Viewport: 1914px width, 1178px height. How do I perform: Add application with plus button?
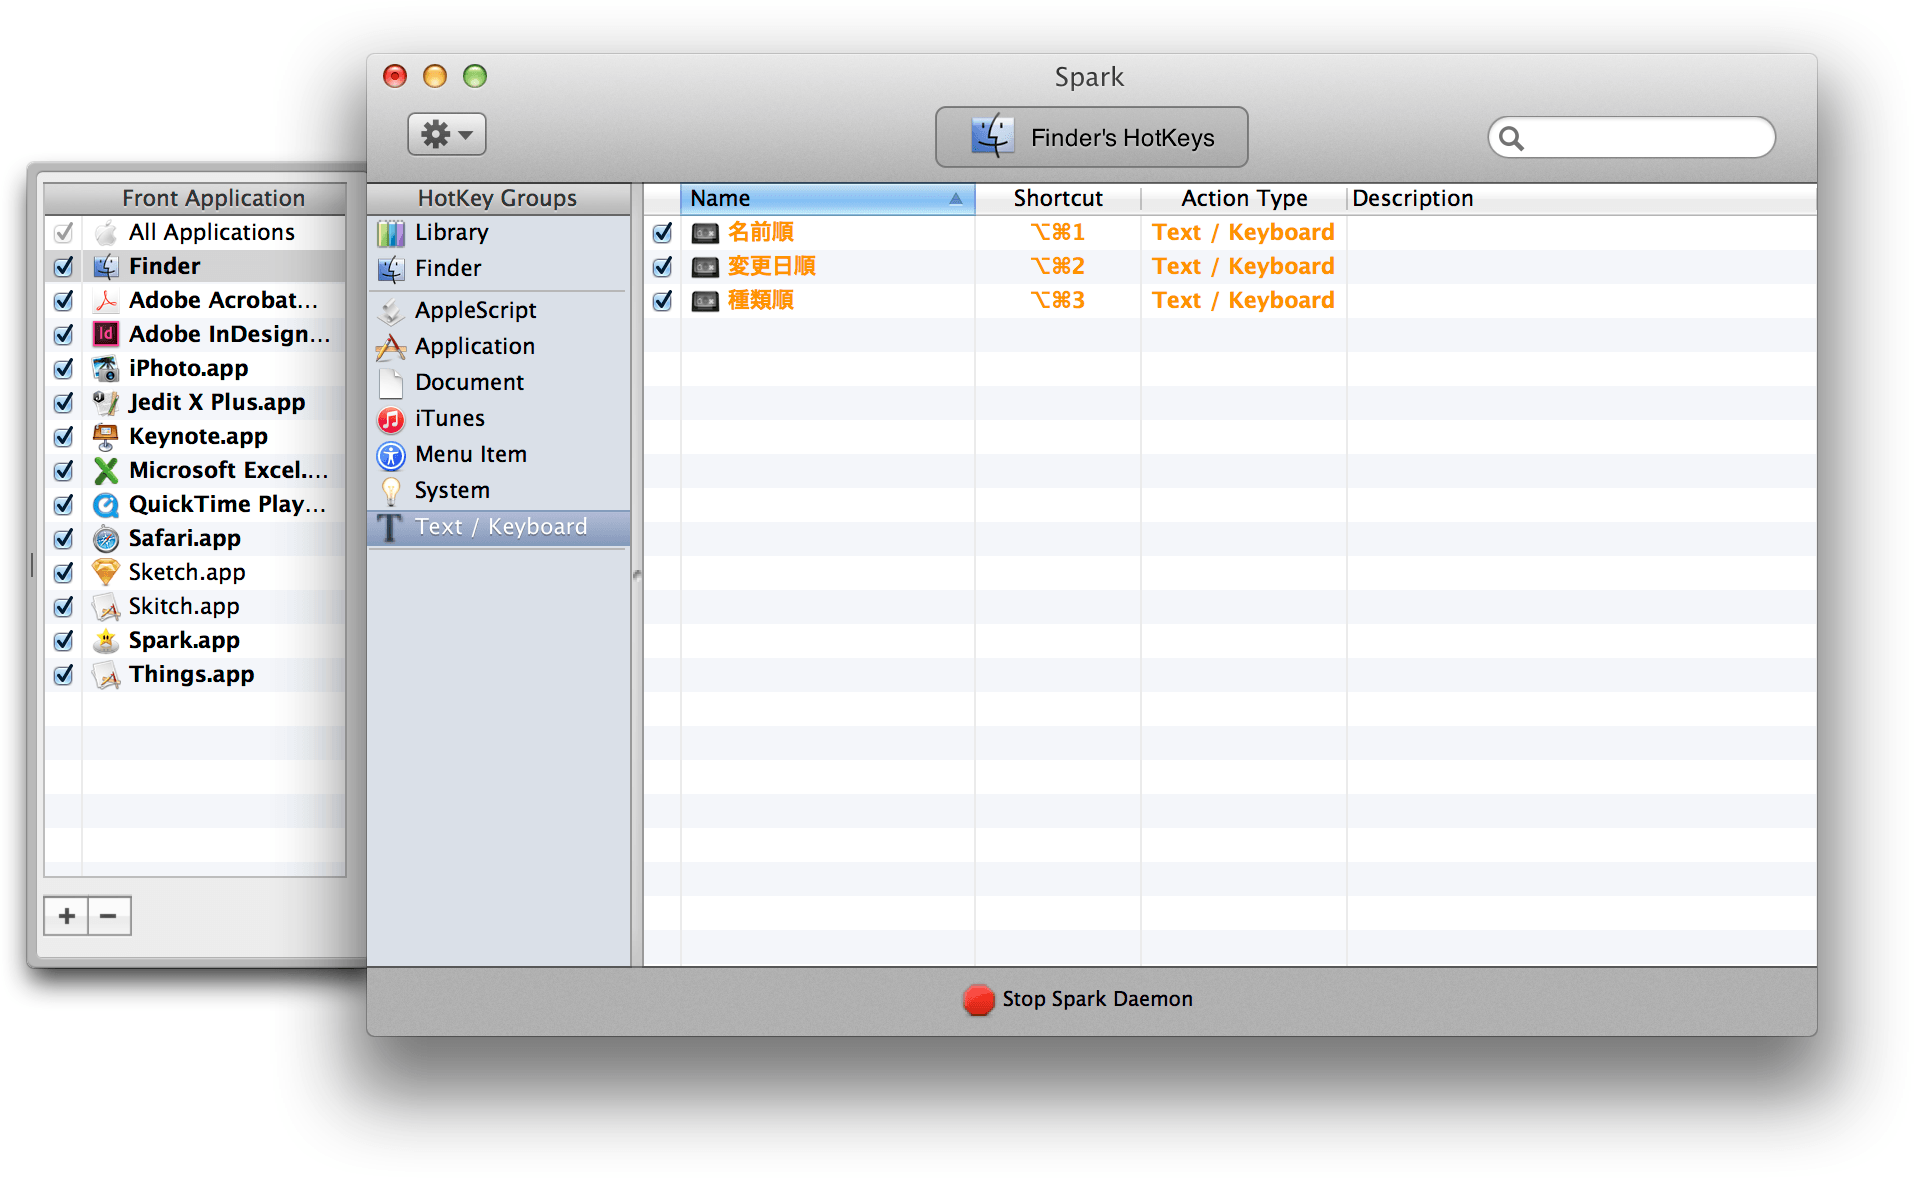(66, 916)
